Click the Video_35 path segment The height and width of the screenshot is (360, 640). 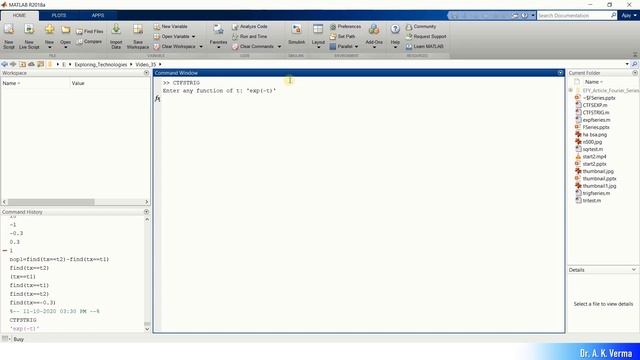[146, 64]
